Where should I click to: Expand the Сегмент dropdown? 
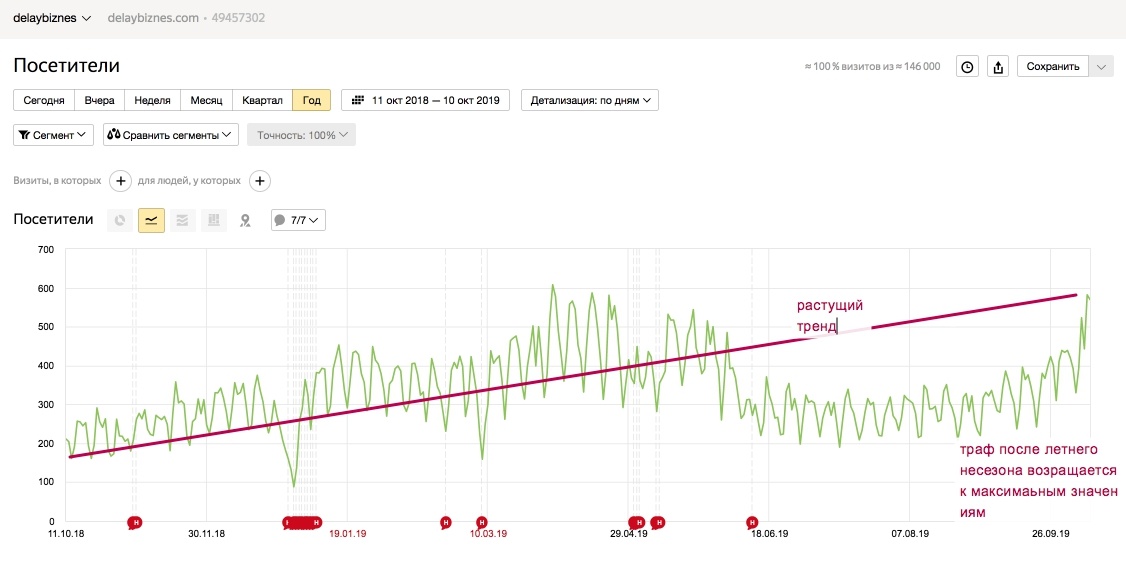[x=54, y=134]
